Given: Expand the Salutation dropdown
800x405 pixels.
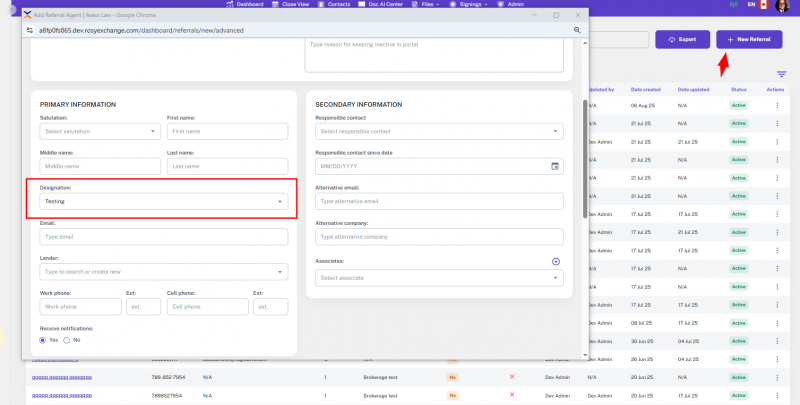Looking at the screenshot, I should tap(99, 131).
